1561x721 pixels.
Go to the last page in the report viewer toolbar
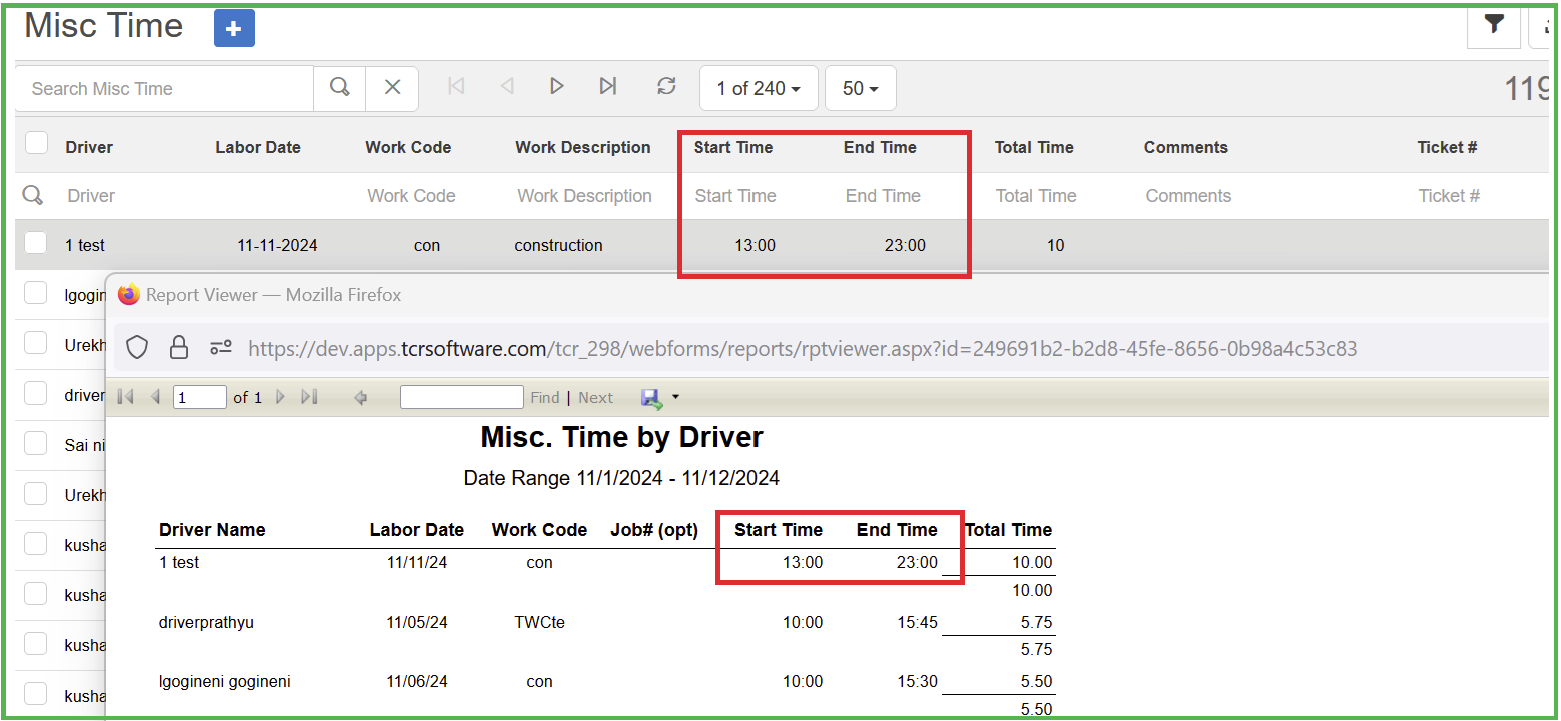(309, 397)
